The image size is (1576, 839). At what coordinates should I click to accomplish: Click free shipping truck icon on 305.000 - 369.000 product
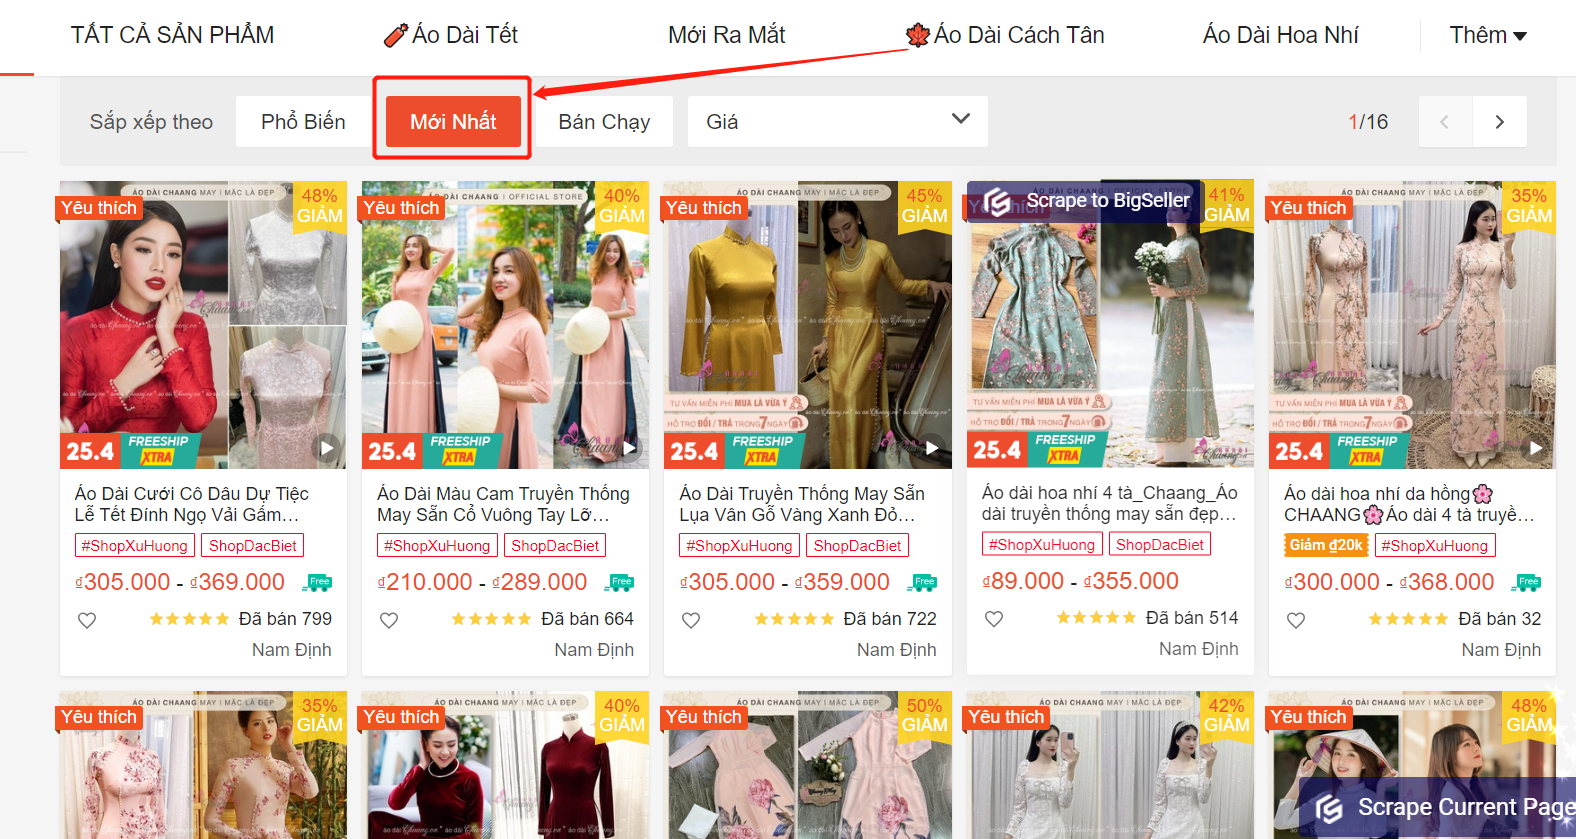click(x=318, y=582)
